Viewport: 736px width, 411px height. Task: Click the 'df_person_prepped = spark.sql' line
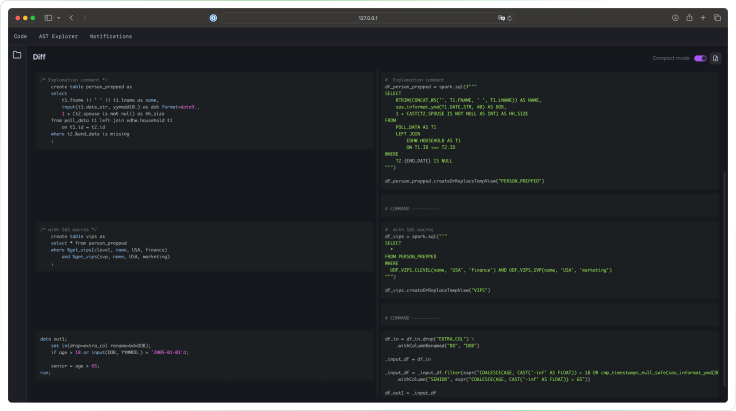(x=431, y=87)
